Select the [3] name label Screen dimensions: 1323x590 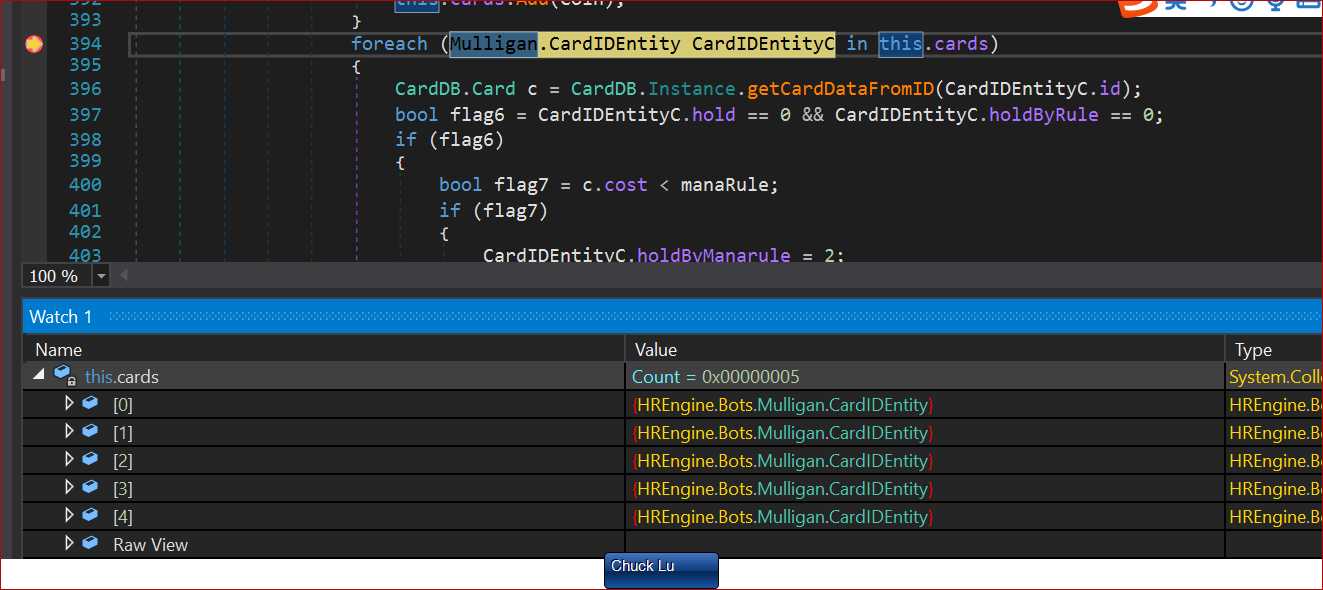[x=123, y=489]
